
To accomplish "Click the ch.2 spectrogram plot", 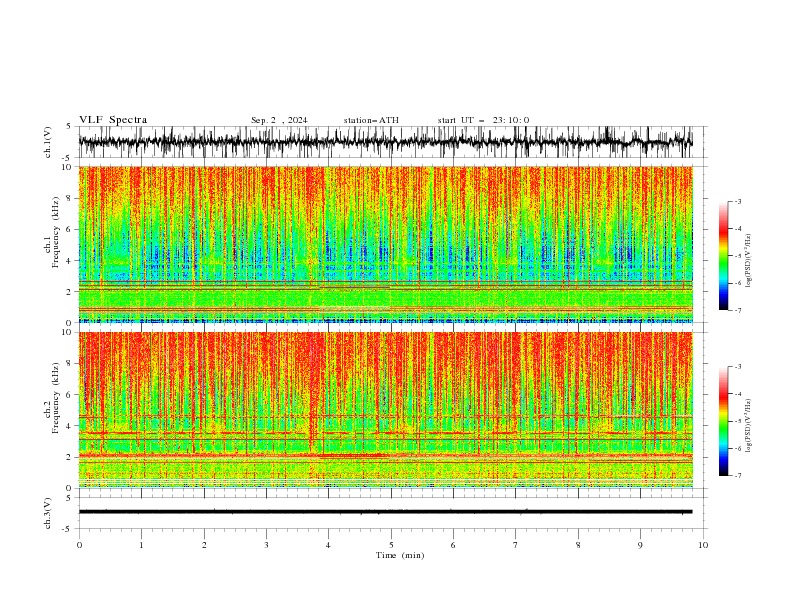I will 385,410.
